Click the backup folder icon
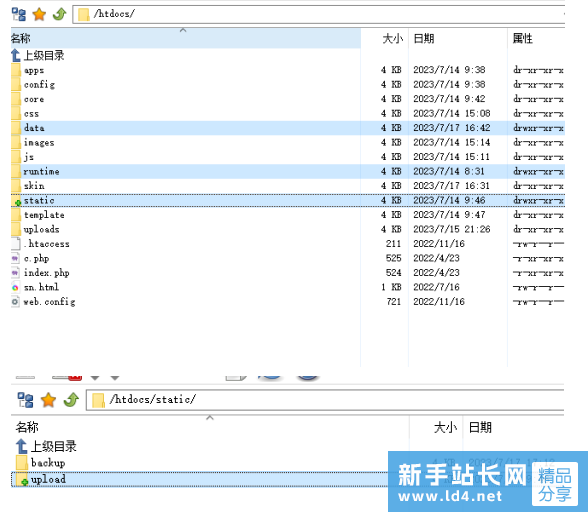588x512 pixels. 22,463
